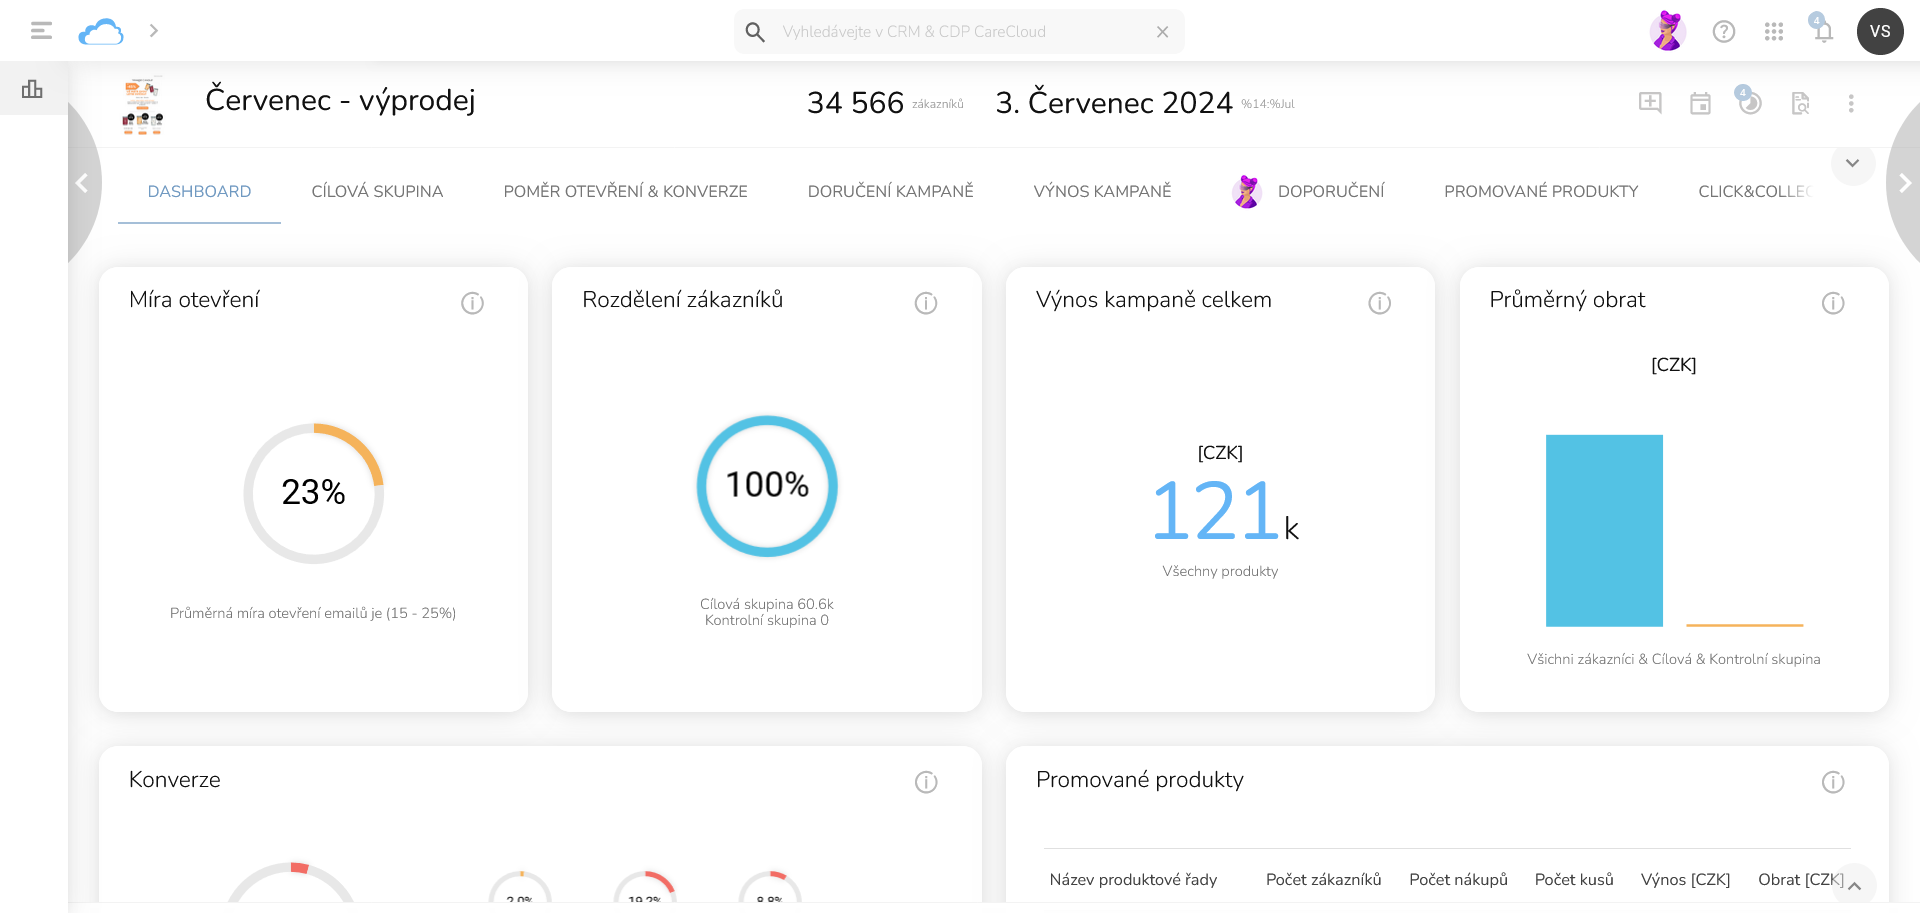
Task: Sort by Počet kusů column
Action: [1574, 880]
